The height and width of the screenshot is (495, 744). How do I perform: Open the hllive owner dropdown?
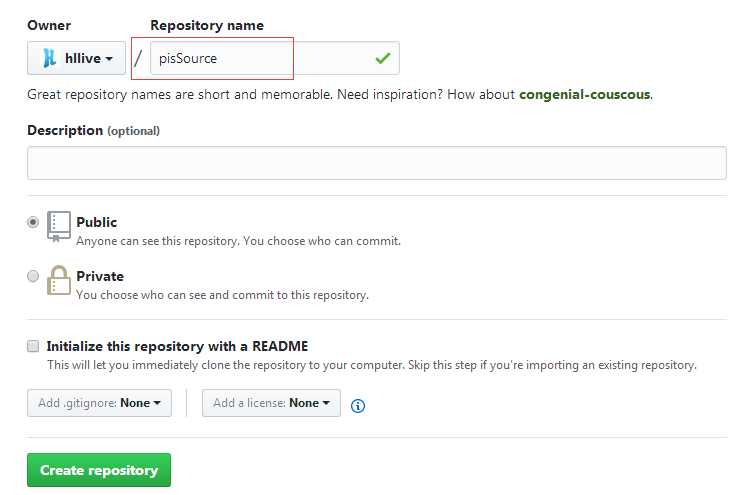click(76, 58)
